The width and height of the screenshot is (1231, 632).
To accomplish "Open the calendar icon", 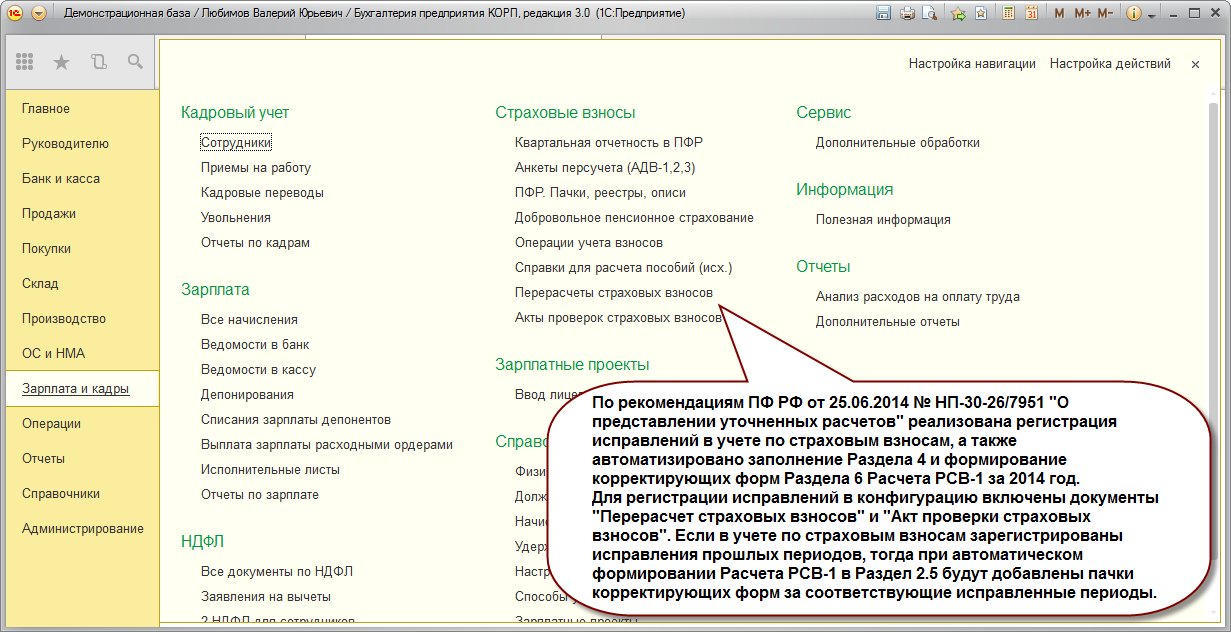I will tap(1030, 13).
